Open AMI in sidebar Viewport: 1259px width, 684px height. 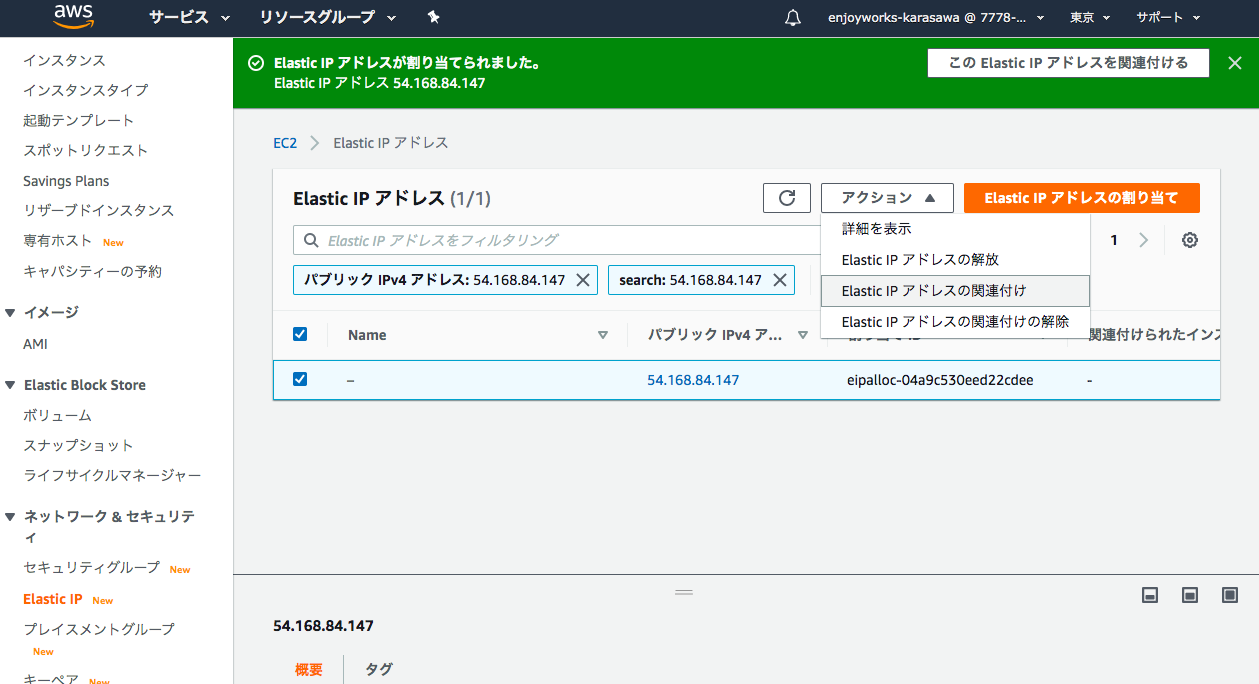[35, 344]
